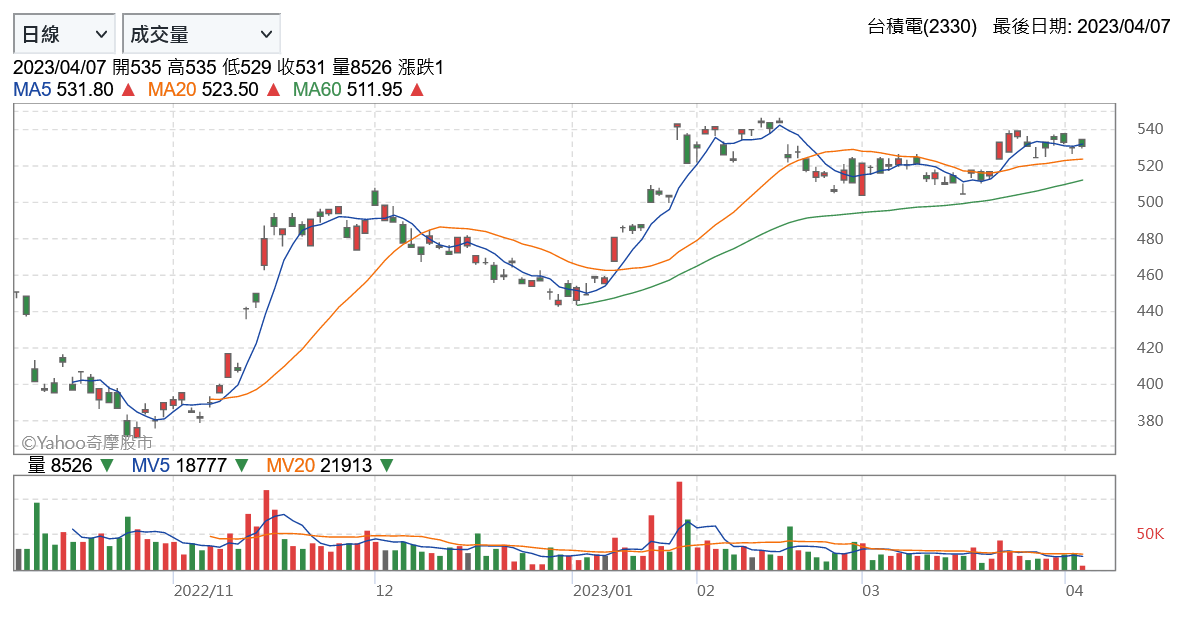Click the red up triangle beside MA60

(418, 90)
